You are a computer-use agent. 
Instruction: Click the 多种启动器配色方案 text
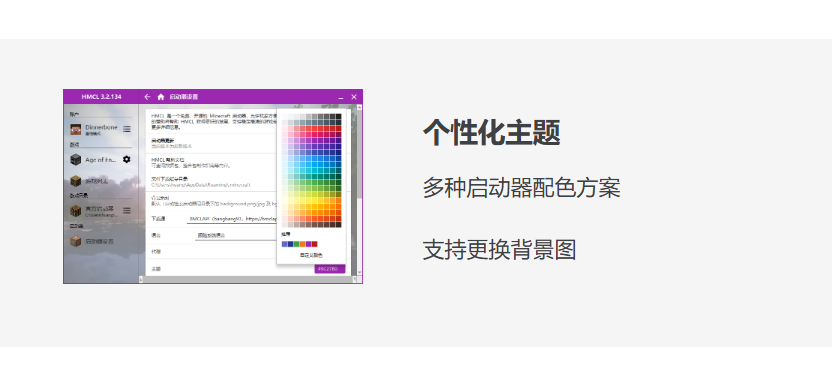point(522,188)
